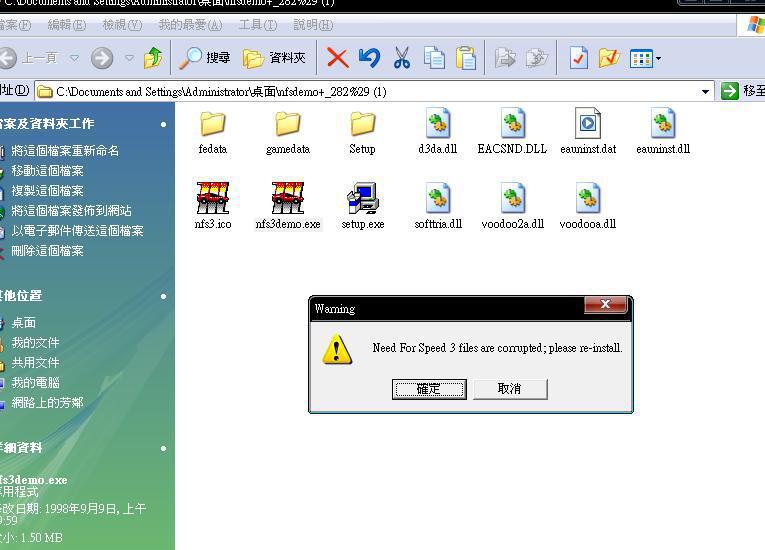Open the Forward button history arrow
Screen dimensions: 765x550
(129, 58)
